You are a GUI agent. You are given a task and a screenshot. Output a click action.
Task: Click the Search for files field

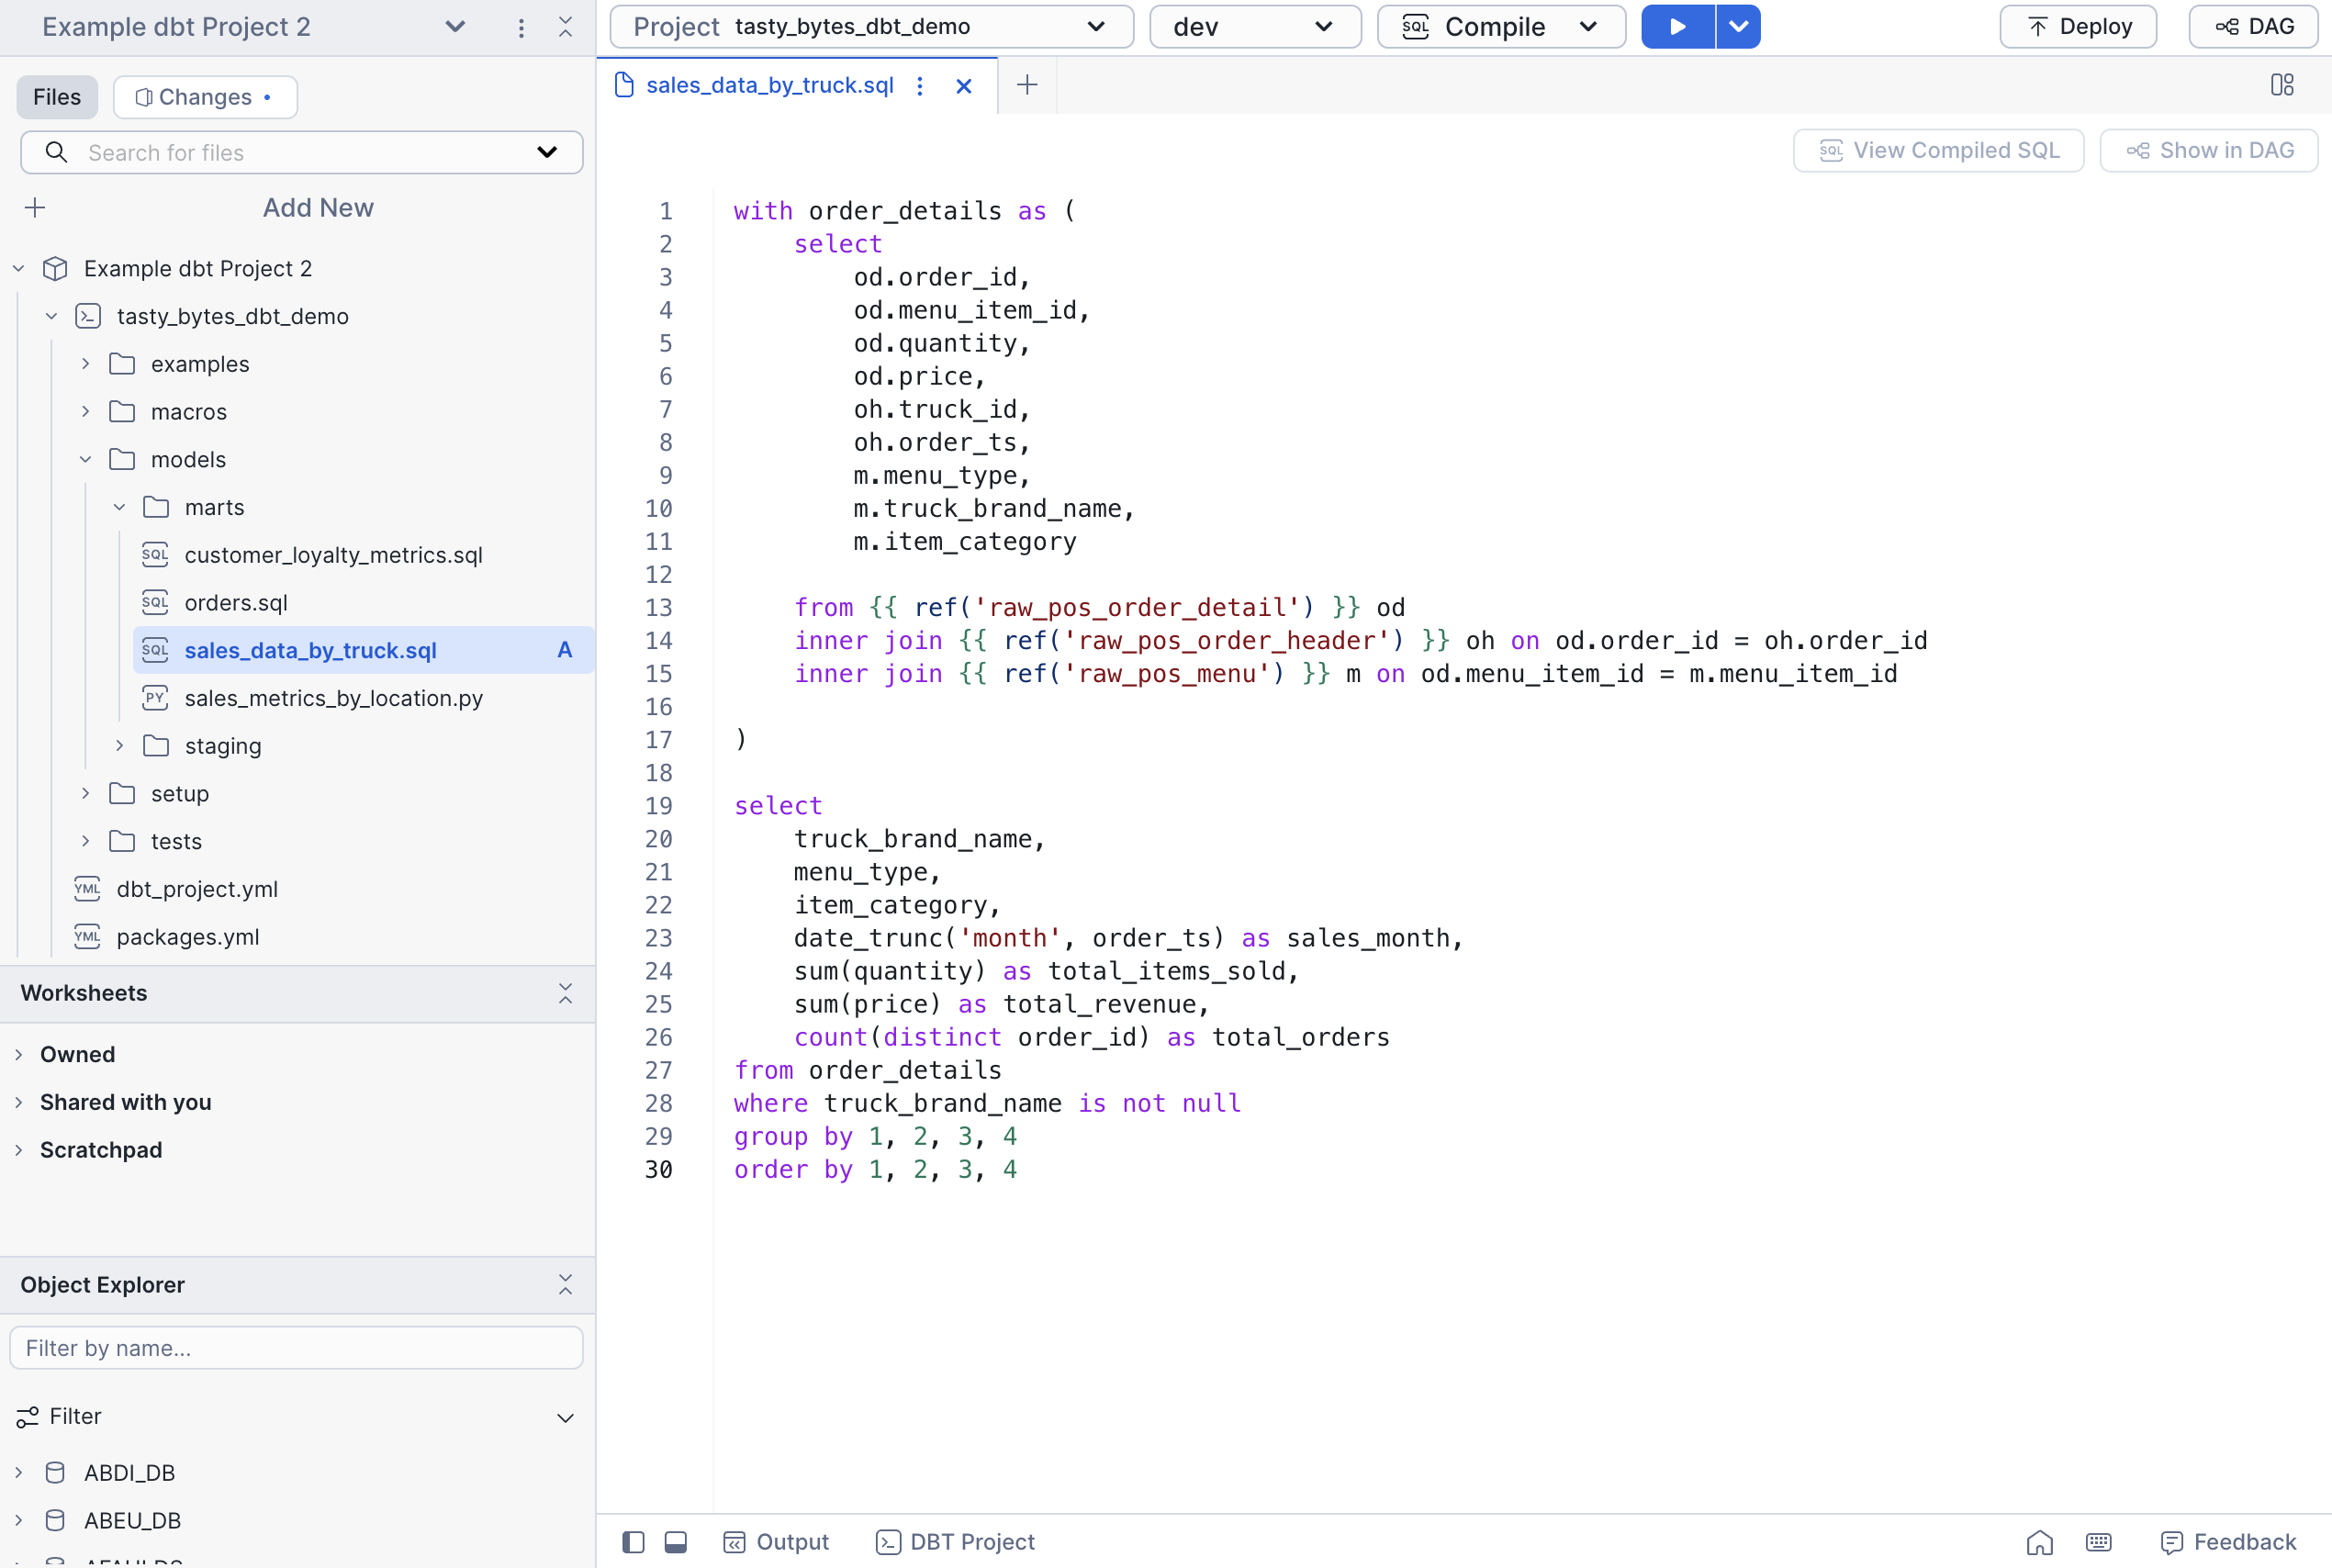pos(300,153)
